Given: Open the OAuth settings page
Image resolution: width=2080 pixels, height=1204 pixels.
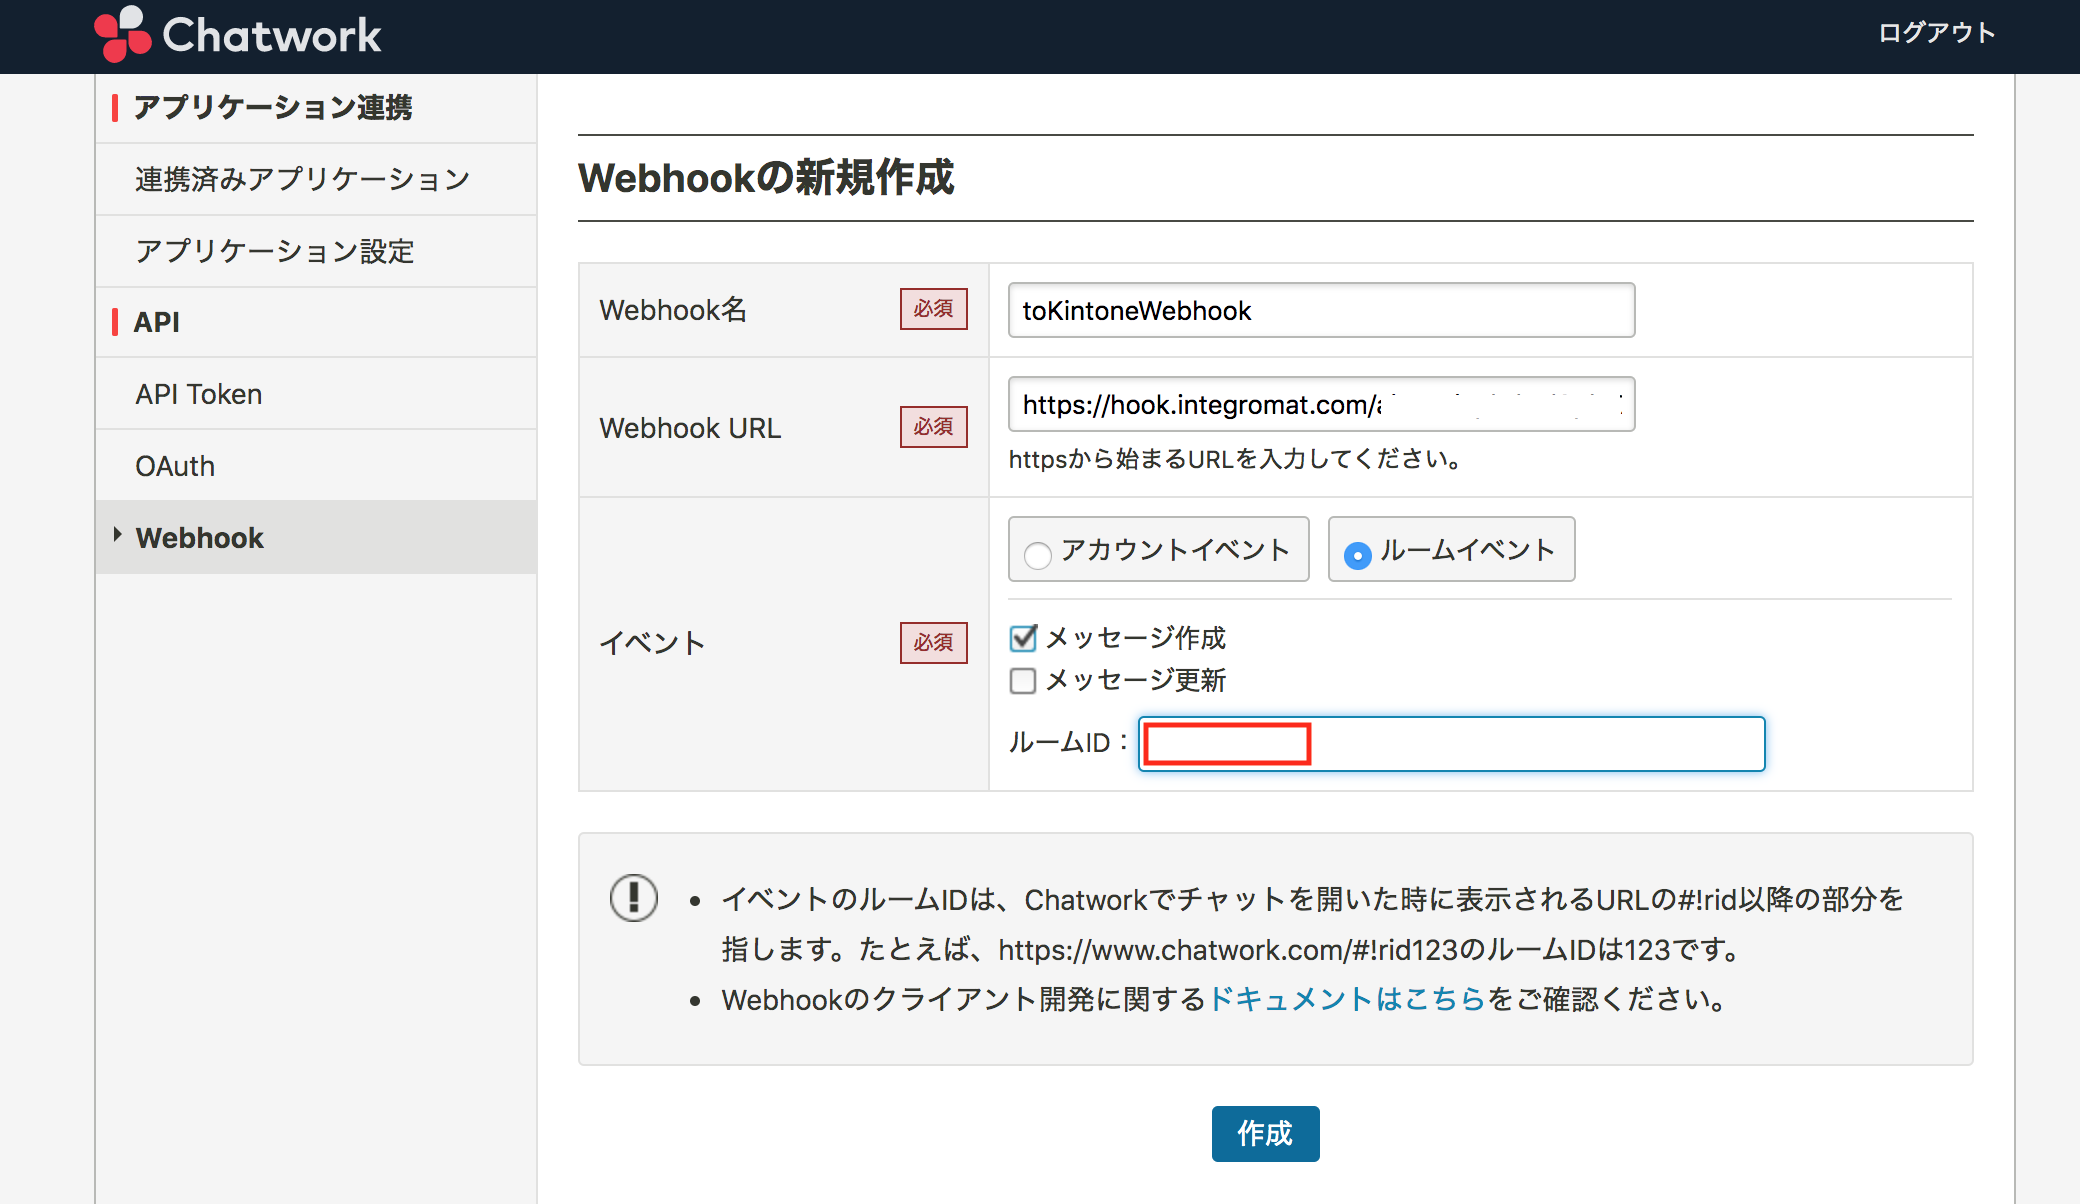Looking at the screenshot, I should pos(175,466).
